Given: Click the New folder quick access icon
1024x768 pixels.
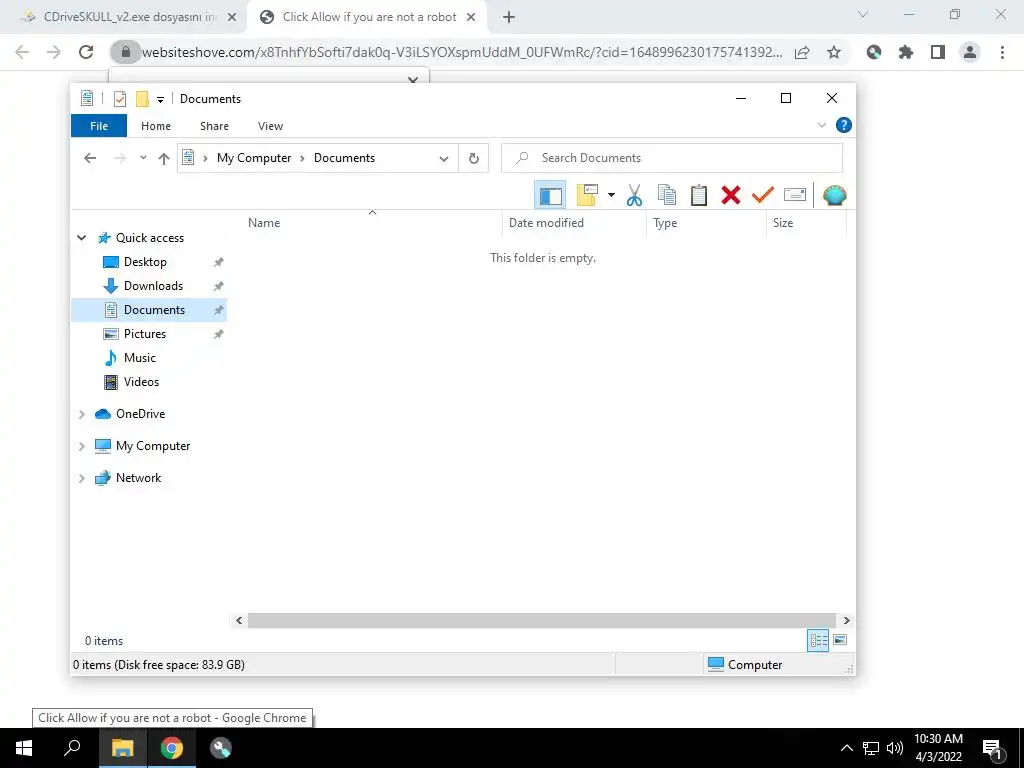Looking at the screenshot, I should pyautogui.click(x=142, y=99).
